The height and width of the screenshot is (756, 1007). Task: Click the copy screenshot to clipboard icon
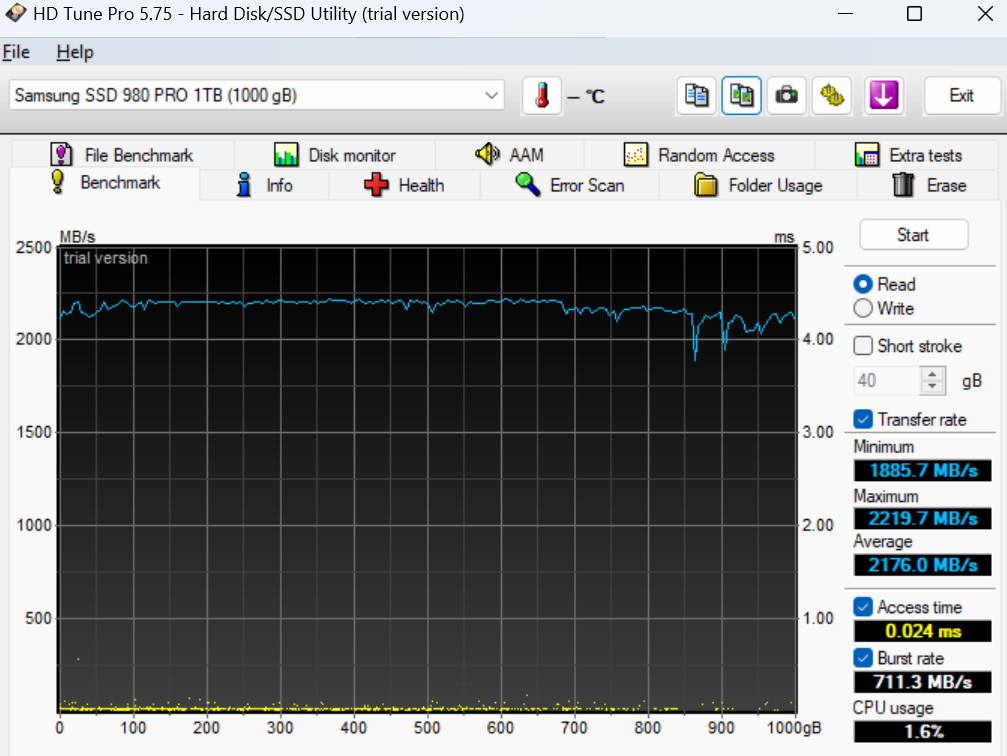(742, 96)
